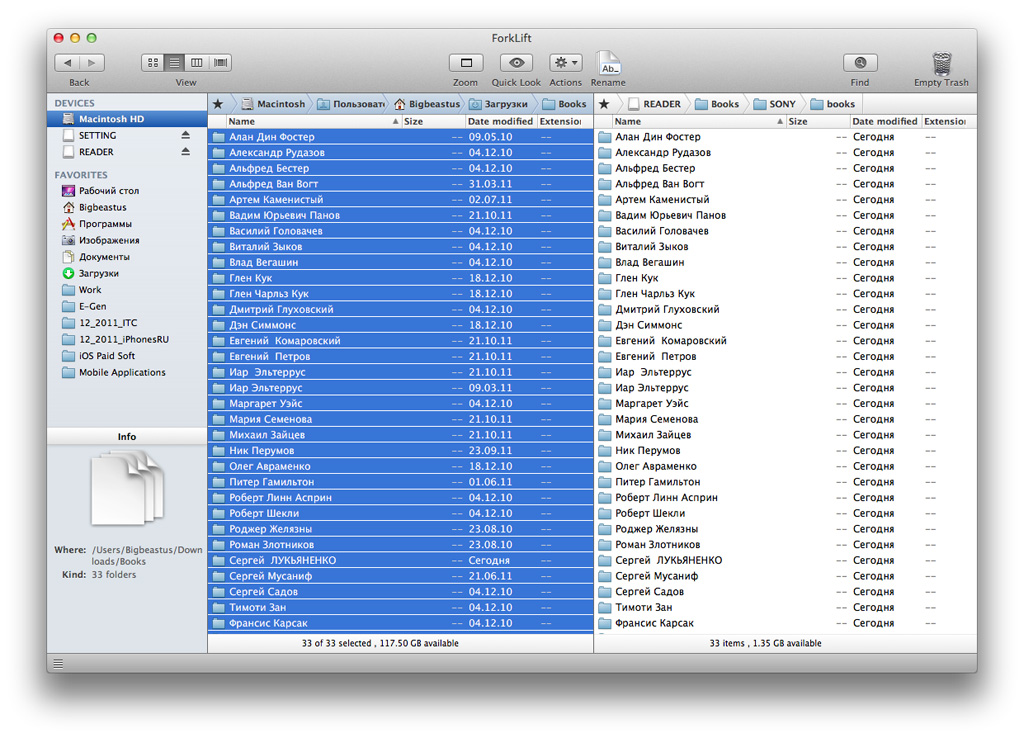Click the Rename toolbar icon
This screenshot has width=1024, height=738.
coord(608,64)
